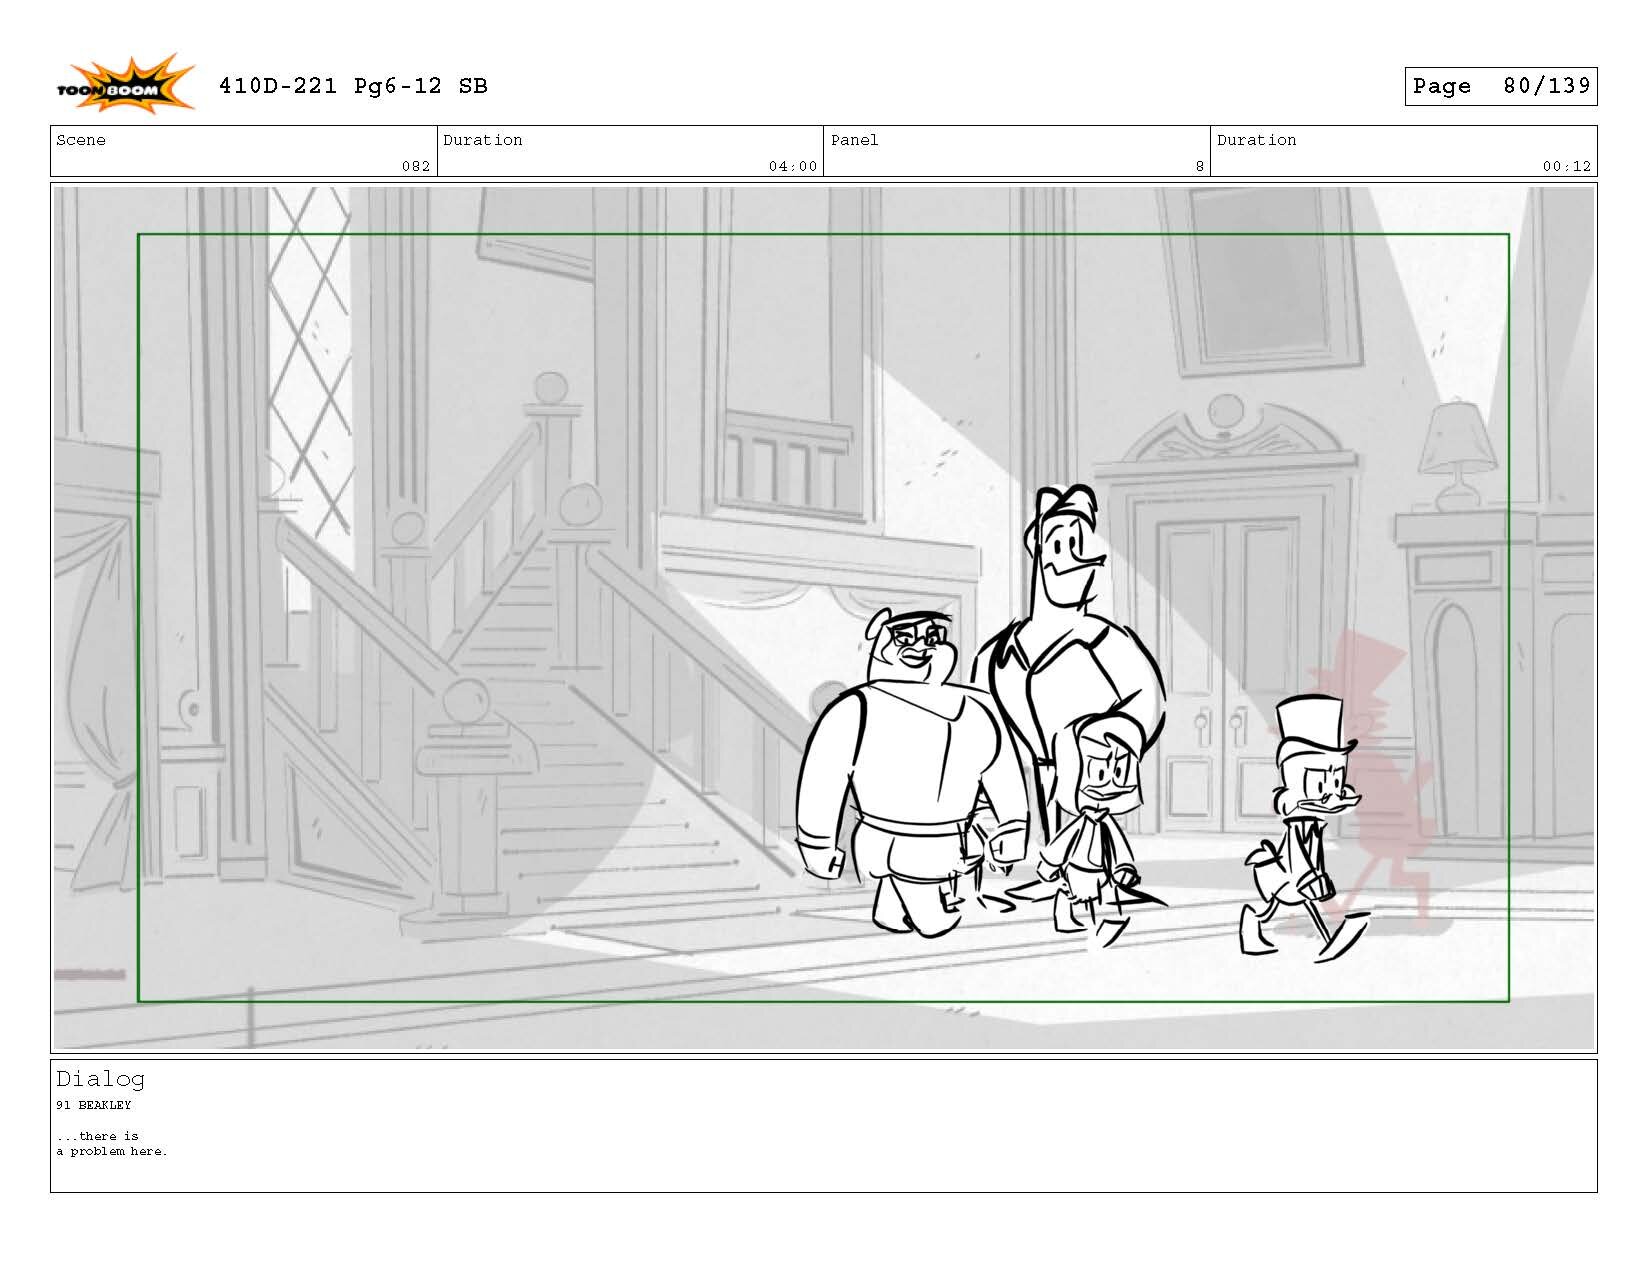Click the panel duration value '00:12'

coord(1567,167)
